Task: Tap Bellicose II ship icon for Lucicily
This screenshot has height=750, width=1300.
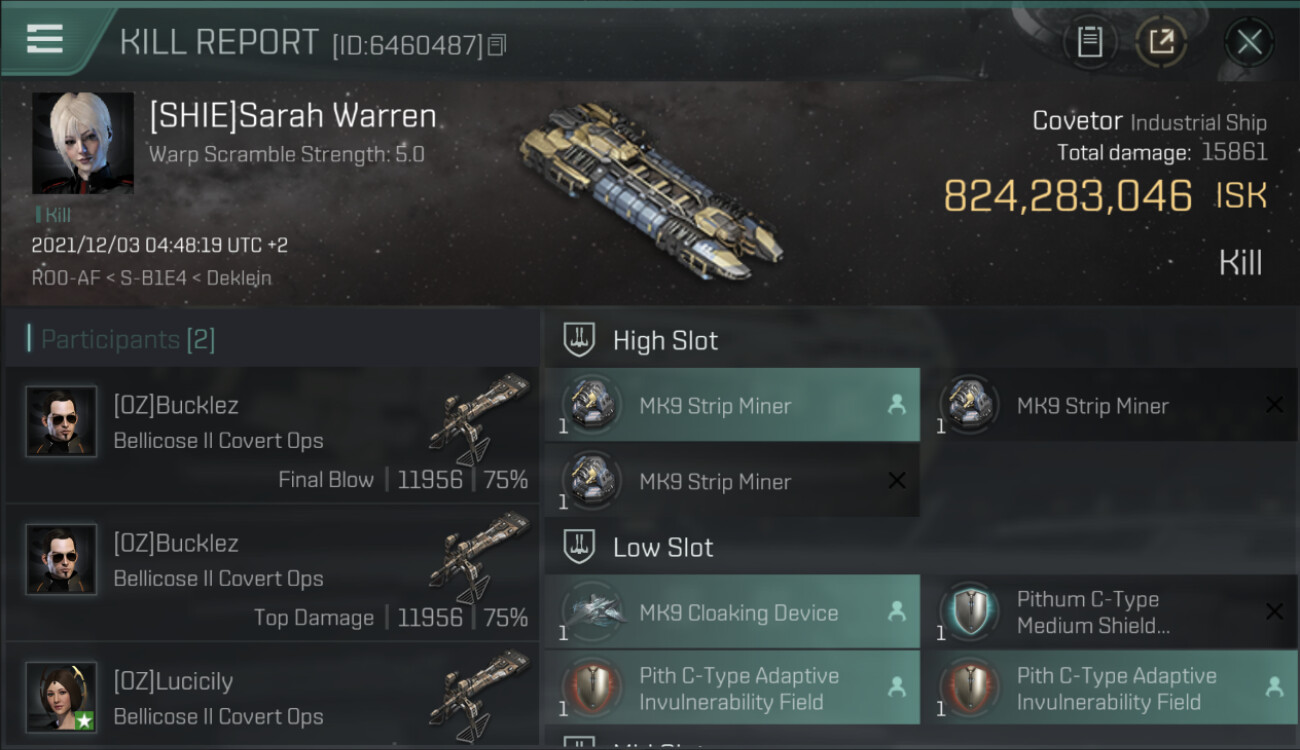Action: click(x=480, y=695)
